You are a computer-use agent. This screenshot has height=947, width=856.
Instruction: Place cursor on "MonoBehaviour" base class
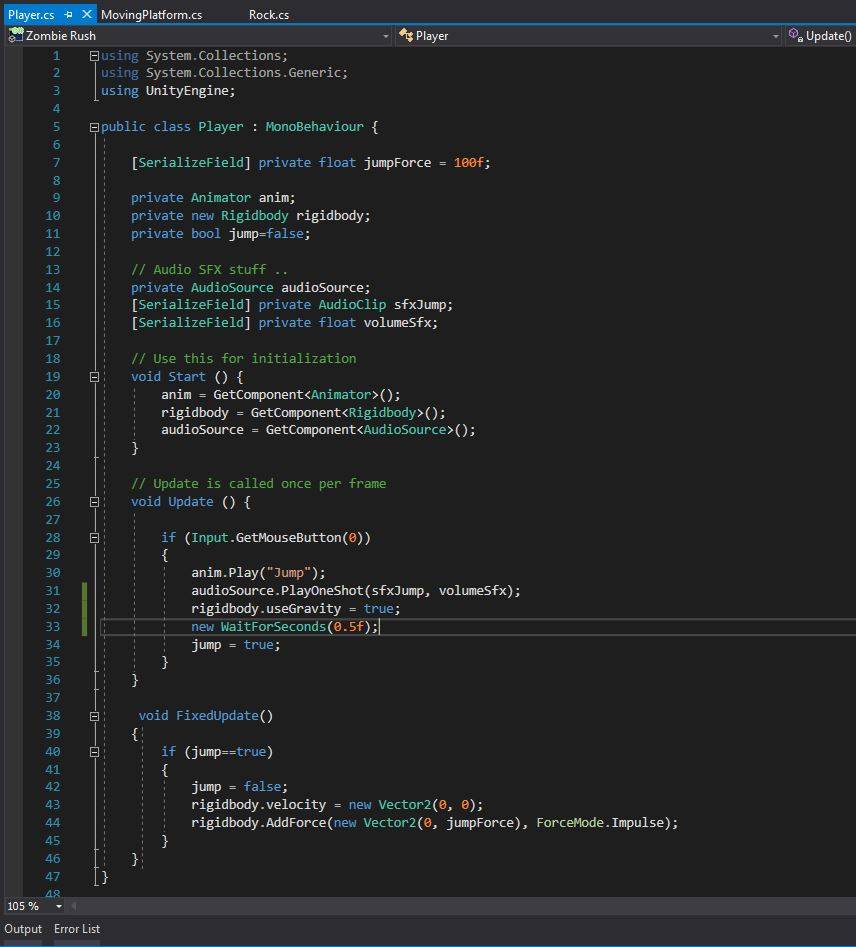(x=315, y=127)
